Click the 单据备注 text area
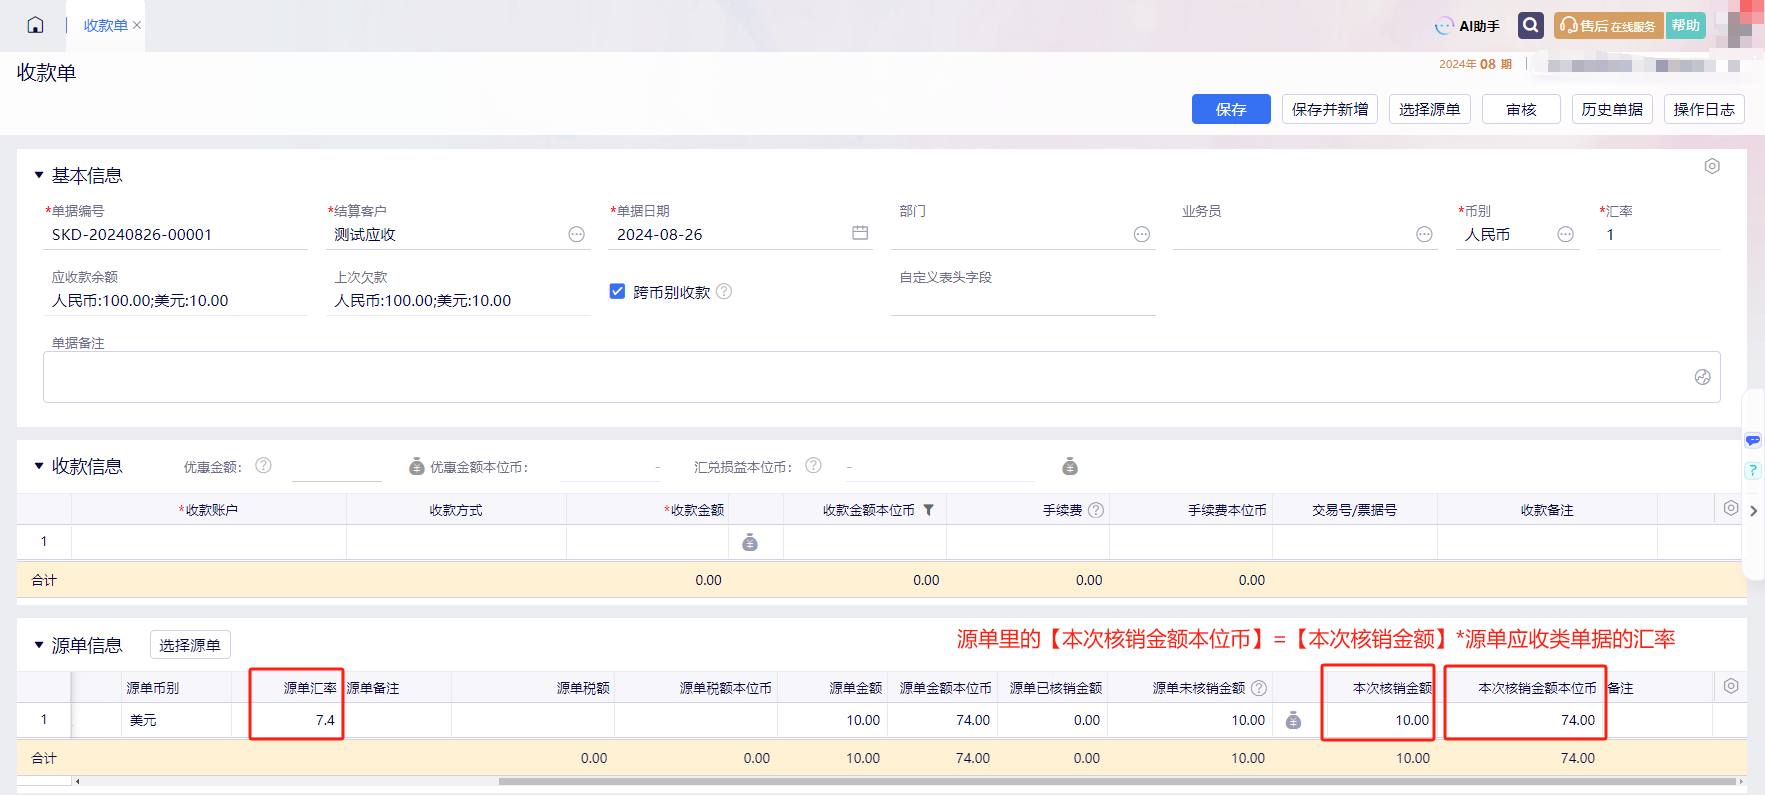This screenshot has width=1765, height=795. (881, 377)
